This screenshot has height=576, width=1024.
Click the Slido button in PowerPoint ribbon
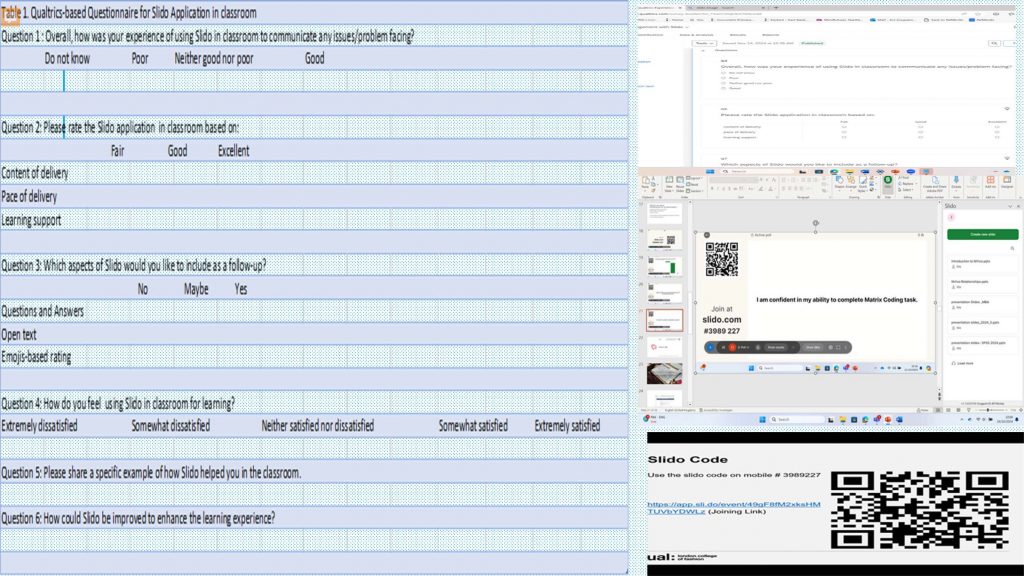[888, 183]
